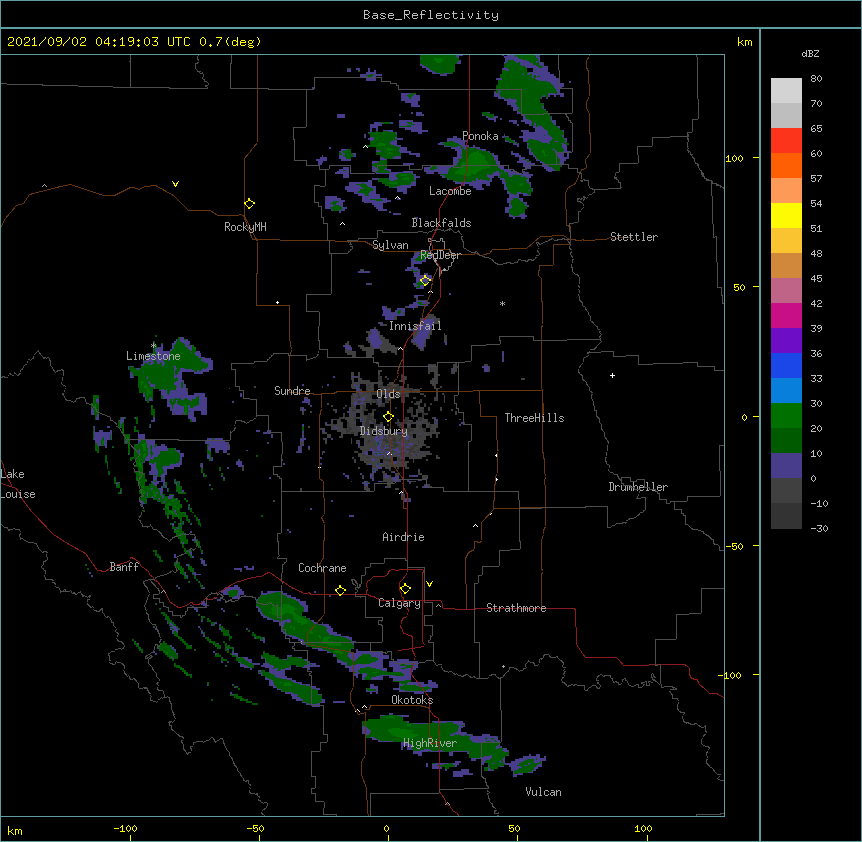Click the yellow station marker near RockyMH

250,204
